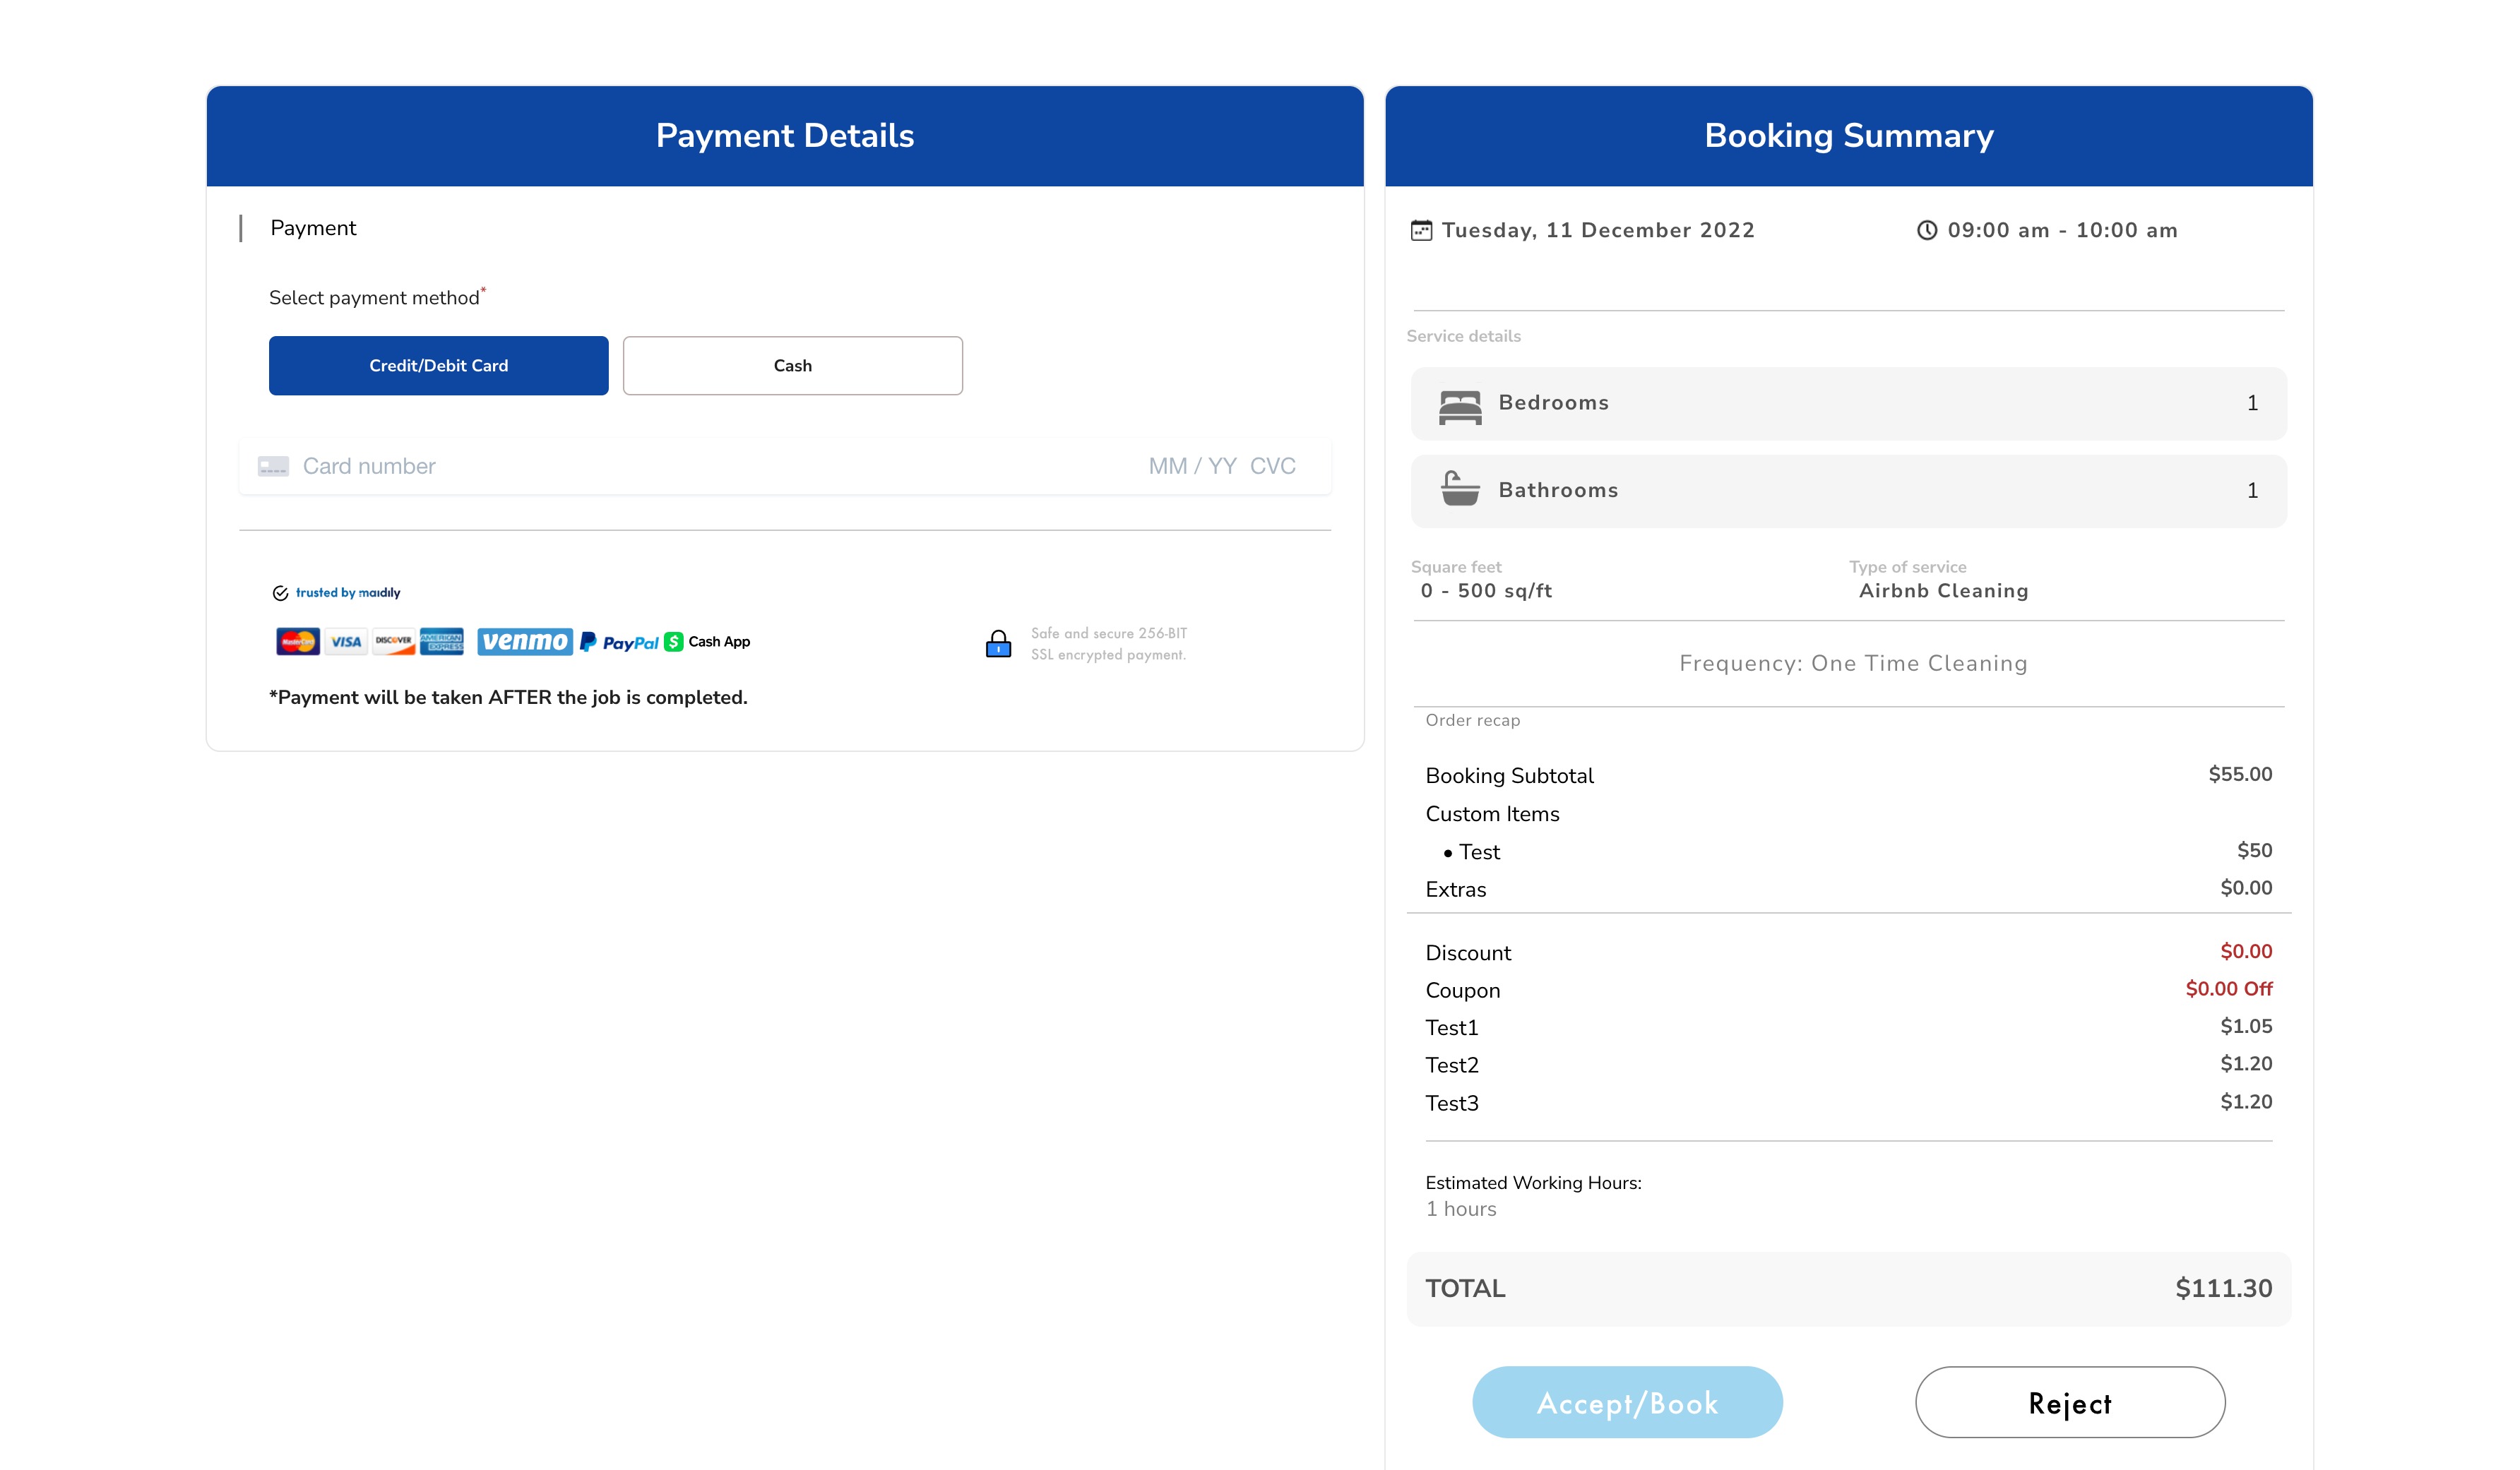Click the Payment Details header

tap(785, 135)
